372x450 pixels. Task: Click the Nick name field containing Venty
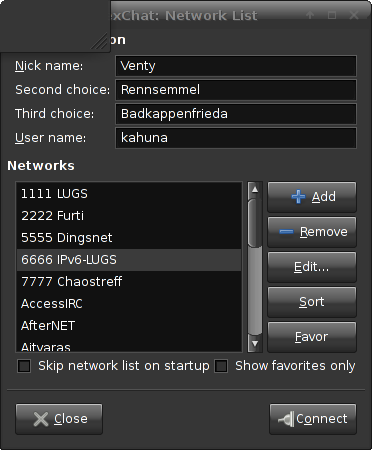[236, 66]
